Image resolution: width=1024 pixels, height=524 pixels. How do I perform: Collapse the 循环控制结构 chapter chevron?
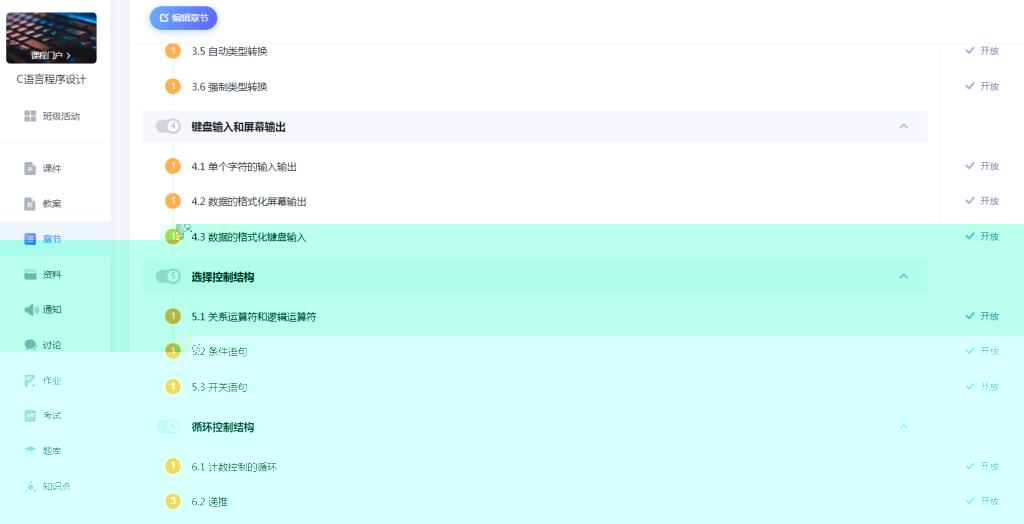[x=904, y=427]
